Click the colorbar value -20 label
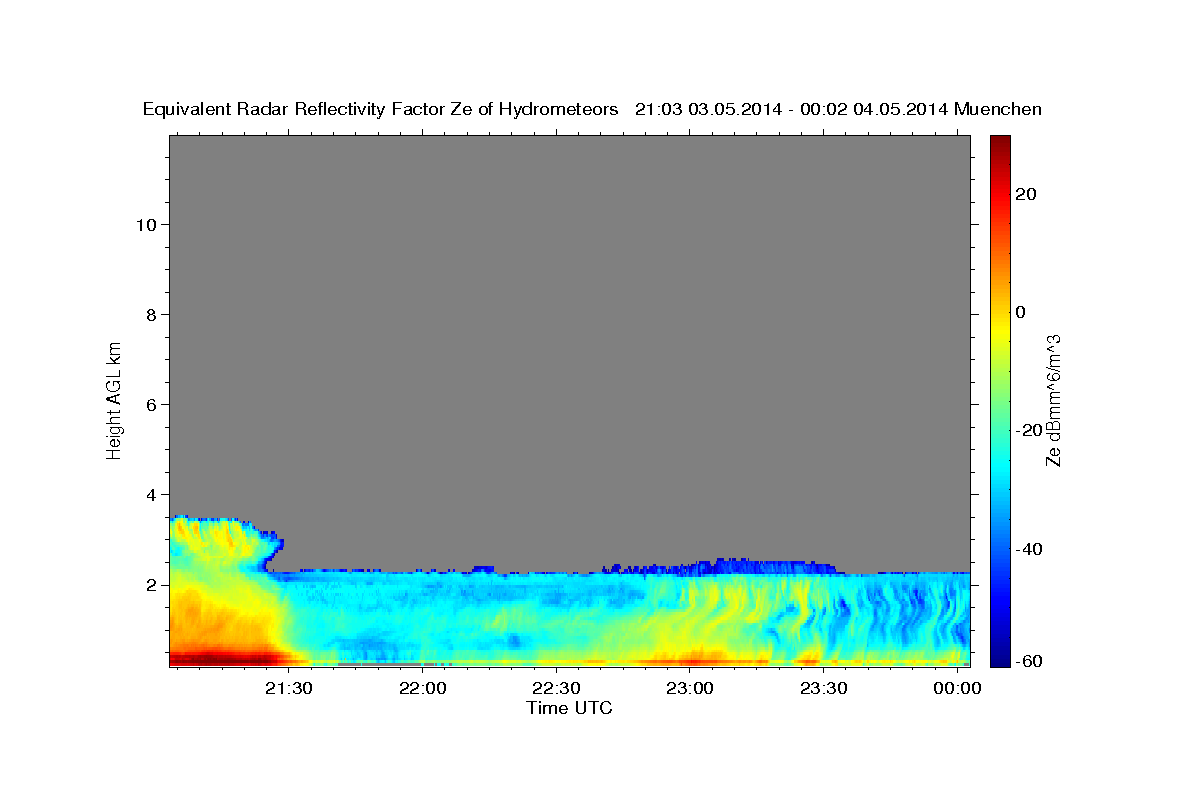The image size is (1200, 800). (x=1028, y=430)
